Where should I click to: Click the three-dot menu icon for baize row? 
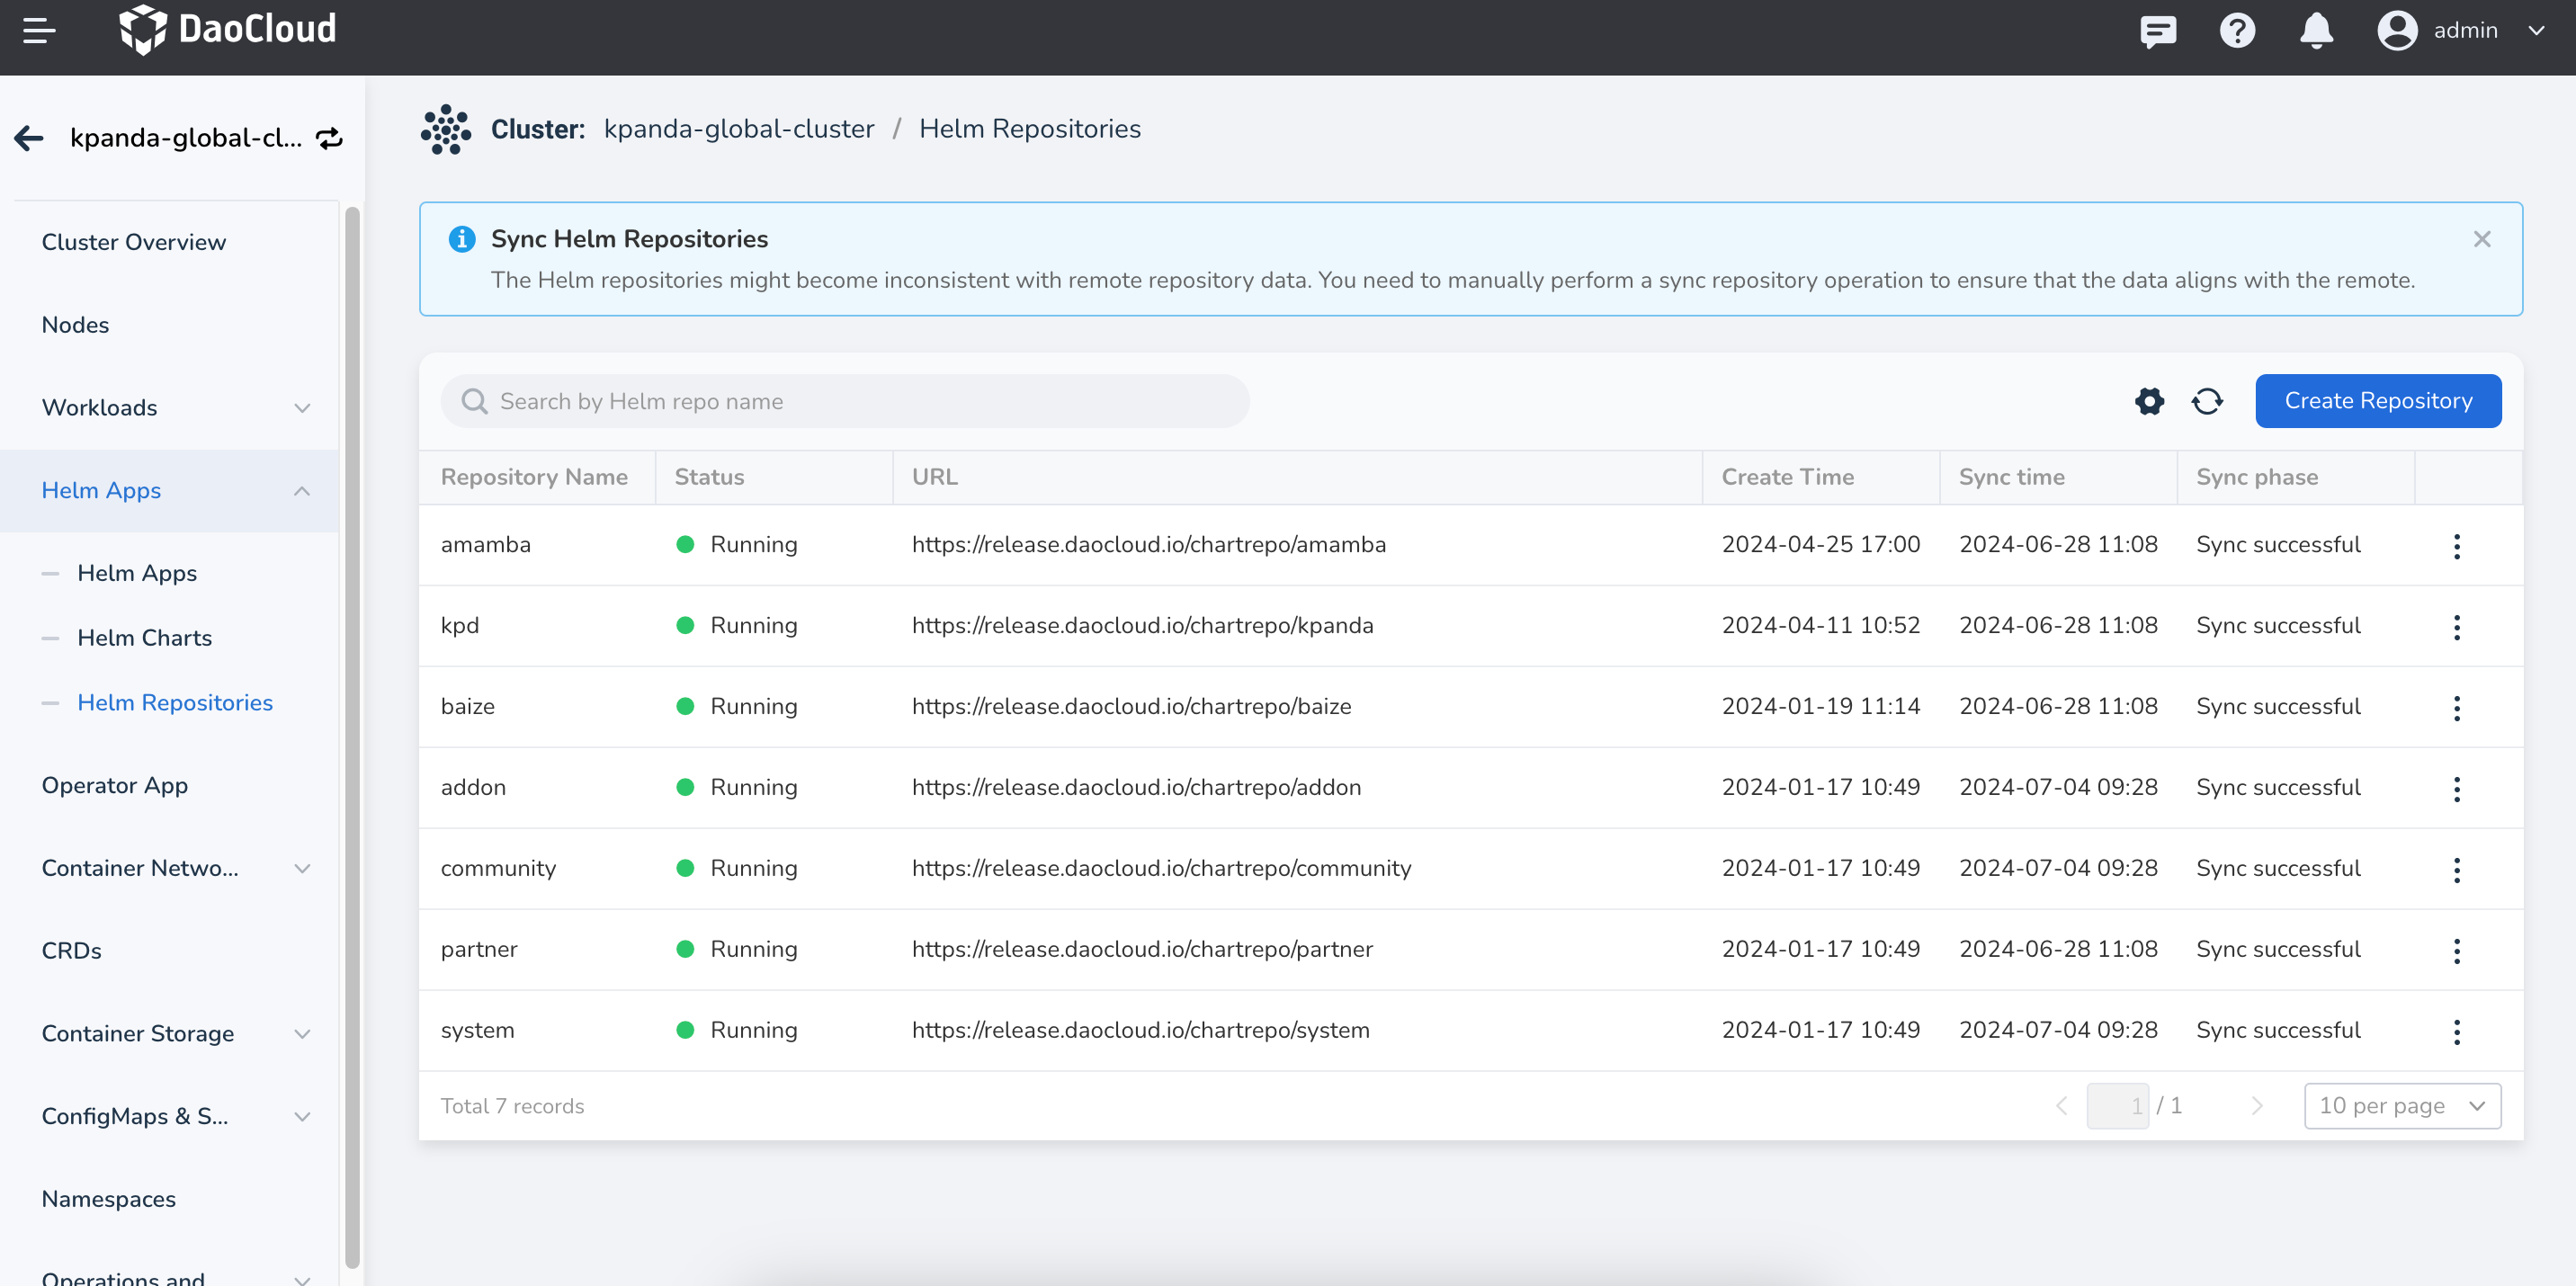[2456, 706]
